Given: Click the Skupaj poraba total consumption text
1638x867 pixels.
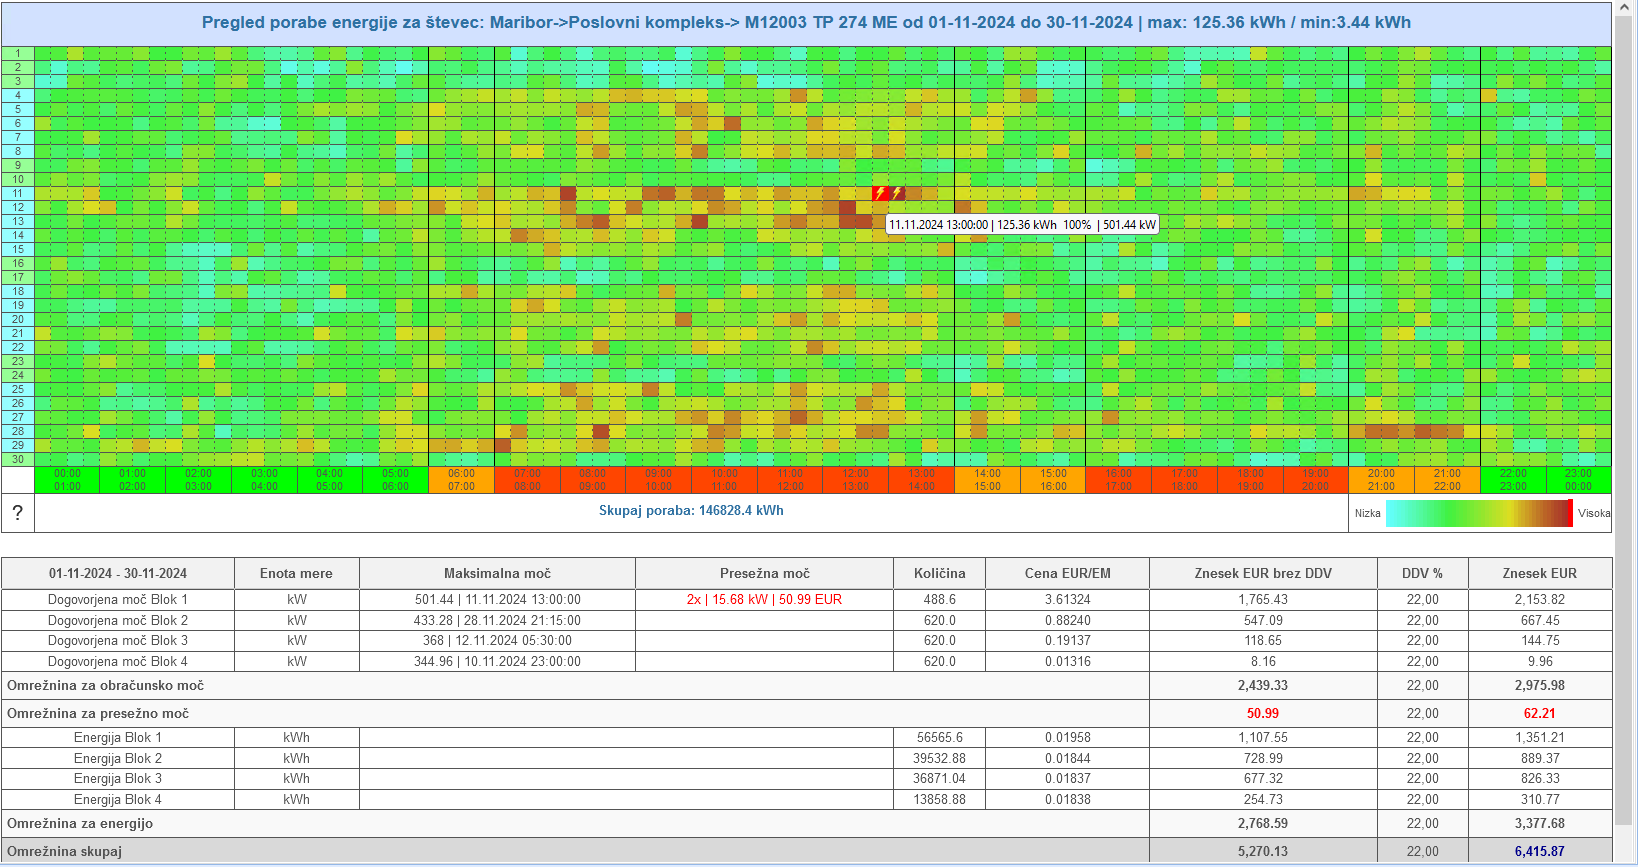Looking at the screenshot, I should (691, 510).
